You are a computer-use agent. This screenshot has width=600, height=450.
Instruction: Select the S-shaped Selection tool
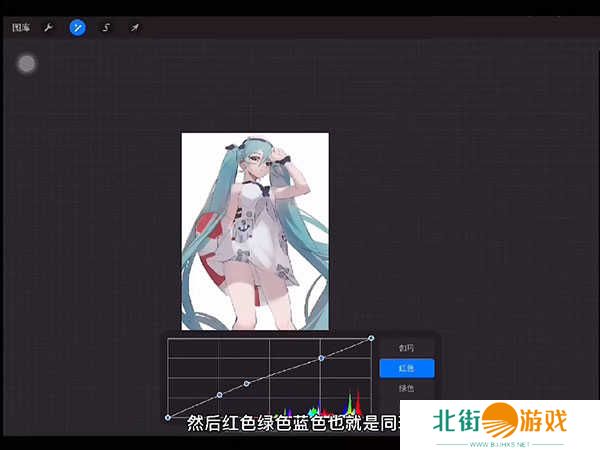tap(106, 28)
